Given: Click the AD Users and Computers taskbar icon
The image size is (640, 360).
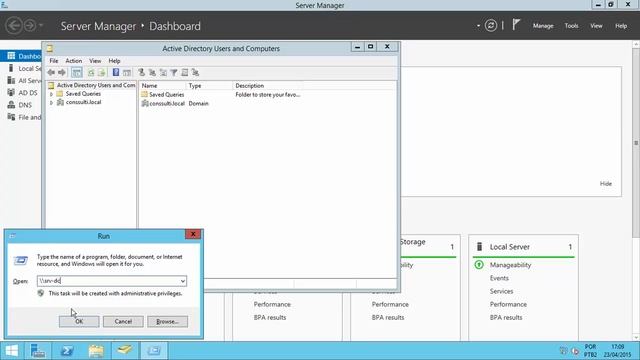Looking at the screenshot, I should (x=124, y=351).
